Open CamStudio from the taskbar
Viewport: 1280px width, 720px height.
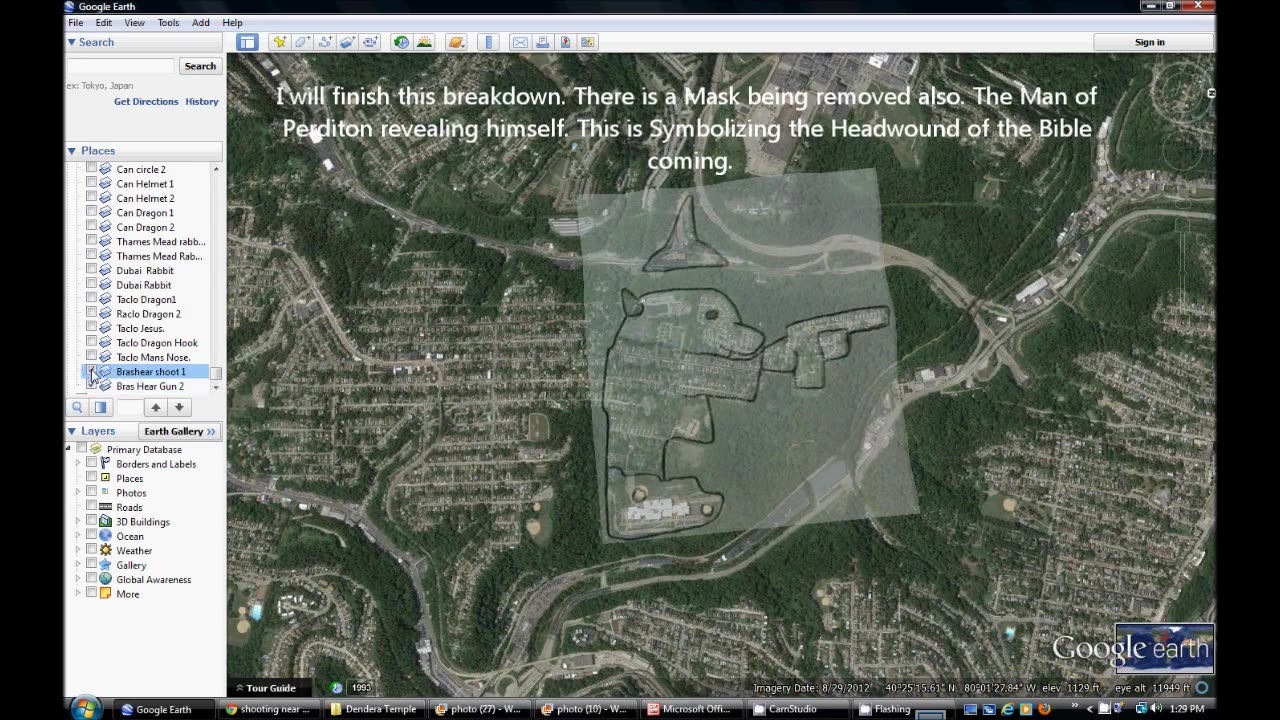click(x=792, y=709)
